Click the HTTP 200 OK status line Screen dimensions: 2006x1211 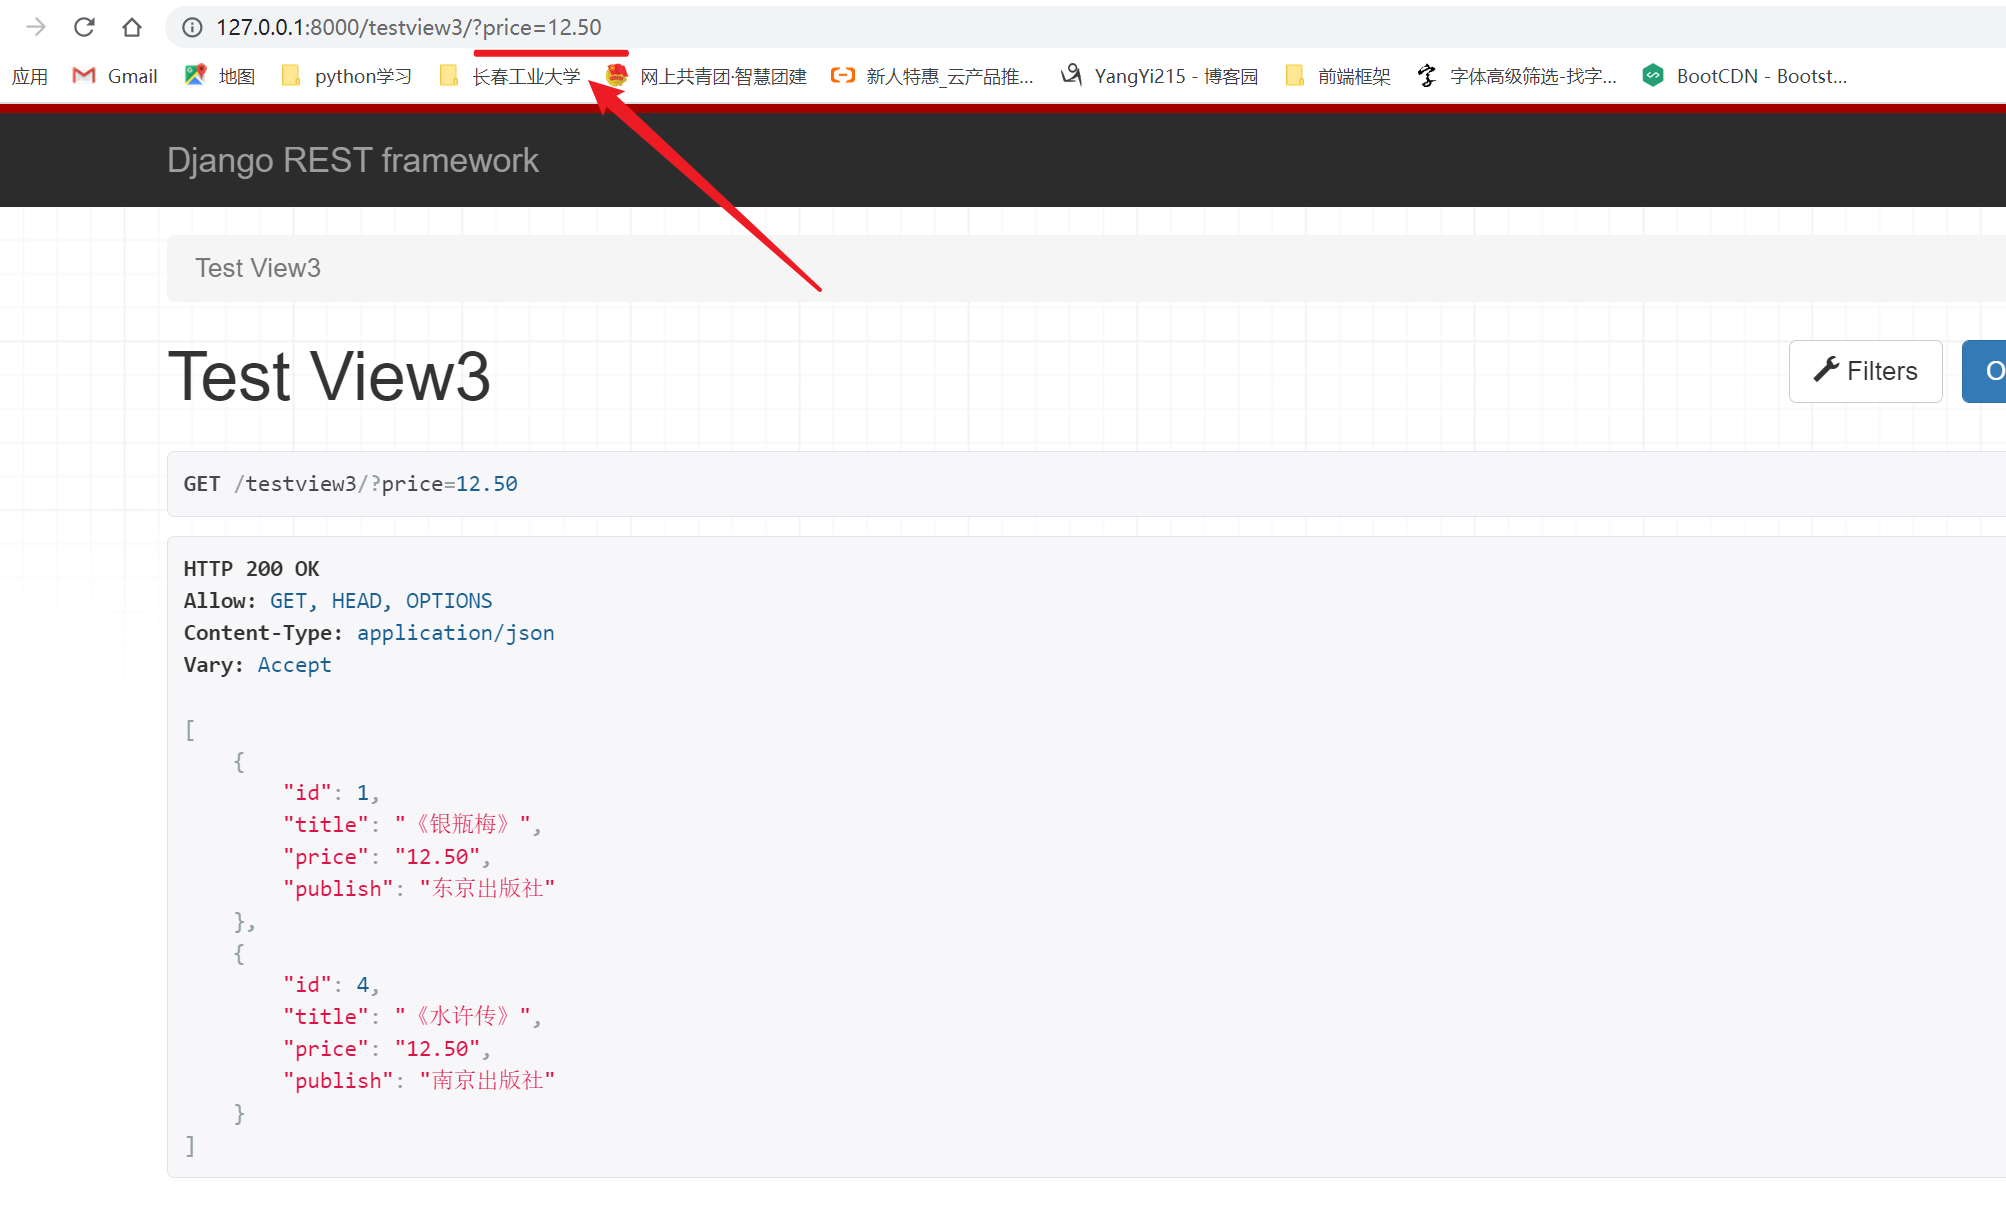[x=251, y=569]
